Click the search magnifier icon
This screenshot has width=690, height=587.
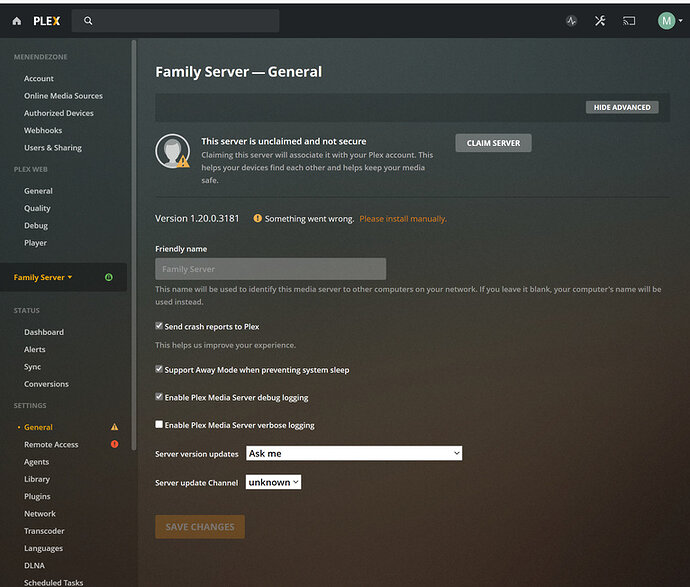[88, 21]
